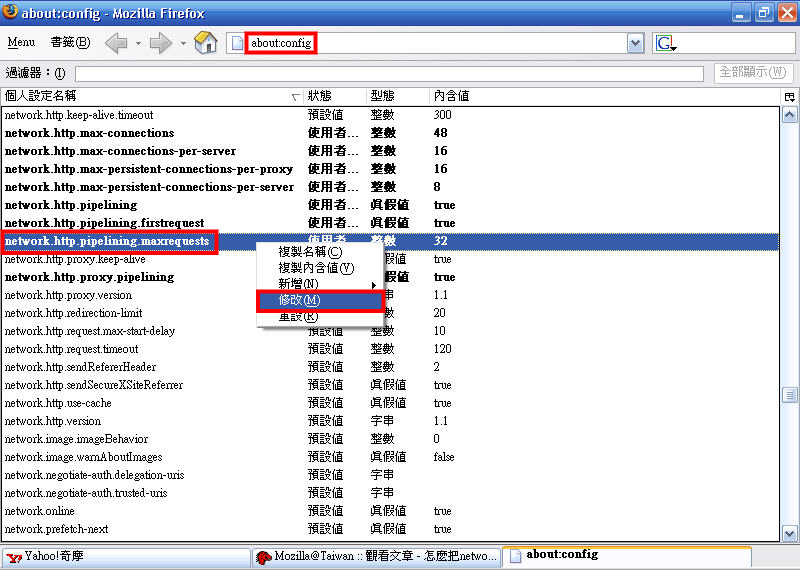Click the 過濾器 filter input field

[389, 73]
